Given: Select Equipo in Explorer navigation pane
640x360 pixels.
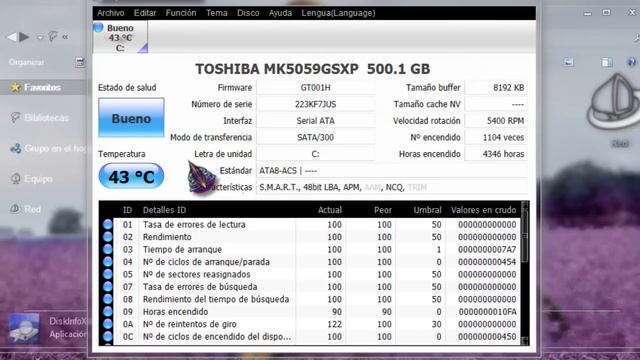Looking at the screenshot, I should 38,179.
